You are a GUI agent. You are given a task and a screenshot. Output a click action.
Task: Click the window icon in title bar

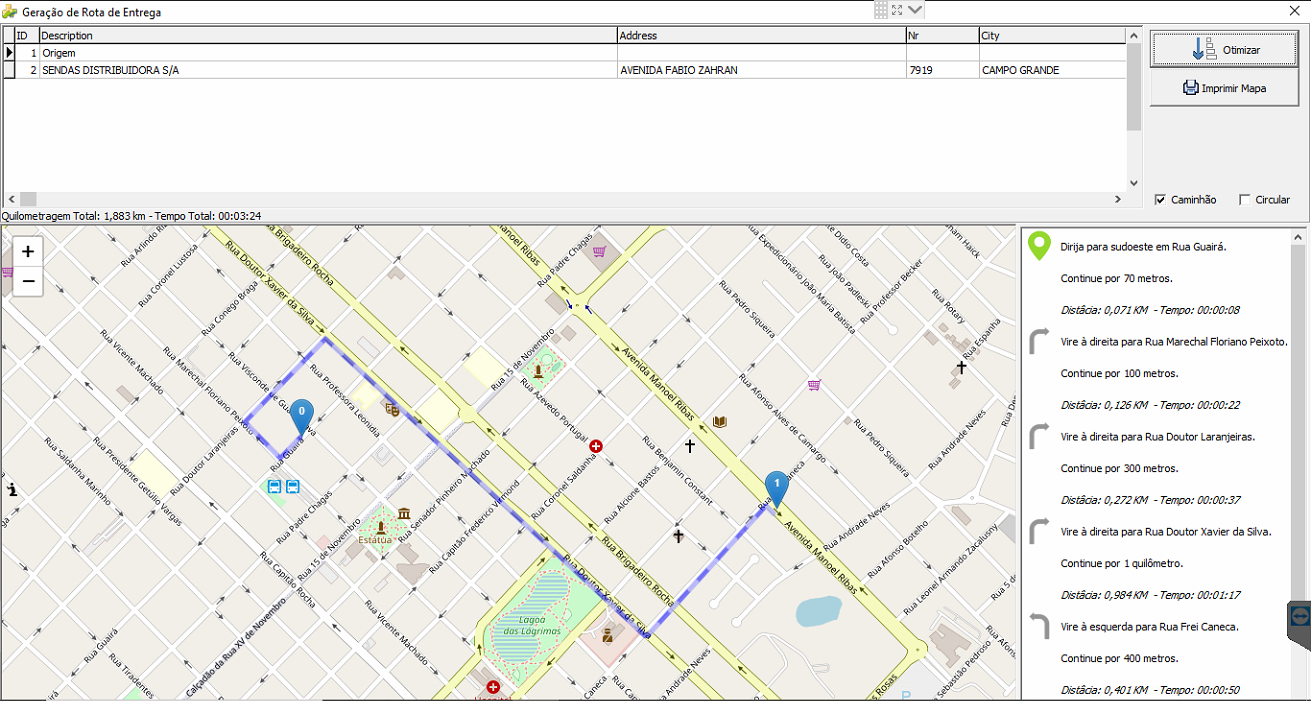[10, 12]
